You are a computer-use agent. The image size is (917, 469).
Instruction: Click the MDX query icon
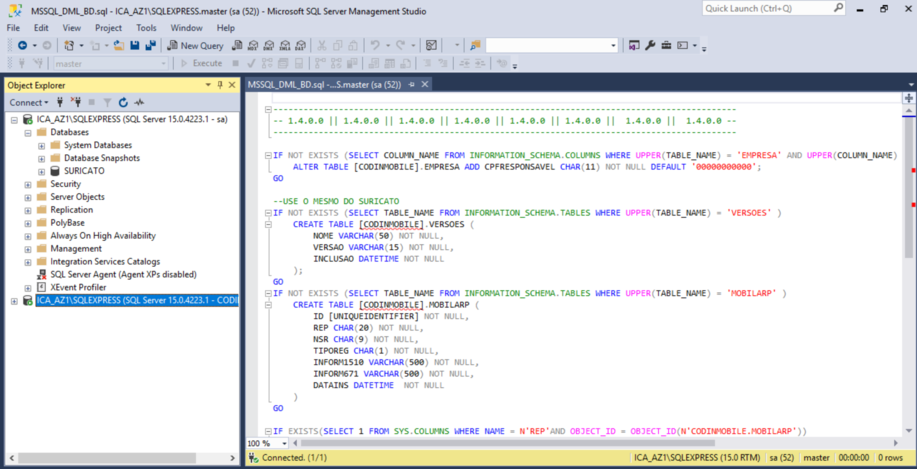tap(253, 45)
